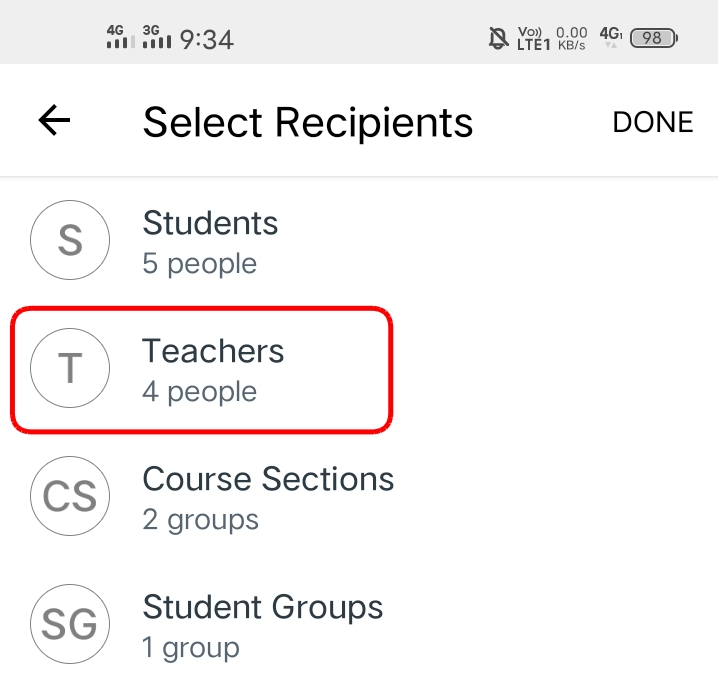718x690 pixels.
Task: Tap the "2 groups" subtitle
Action: pyautogui.click(x=200, y=520)
